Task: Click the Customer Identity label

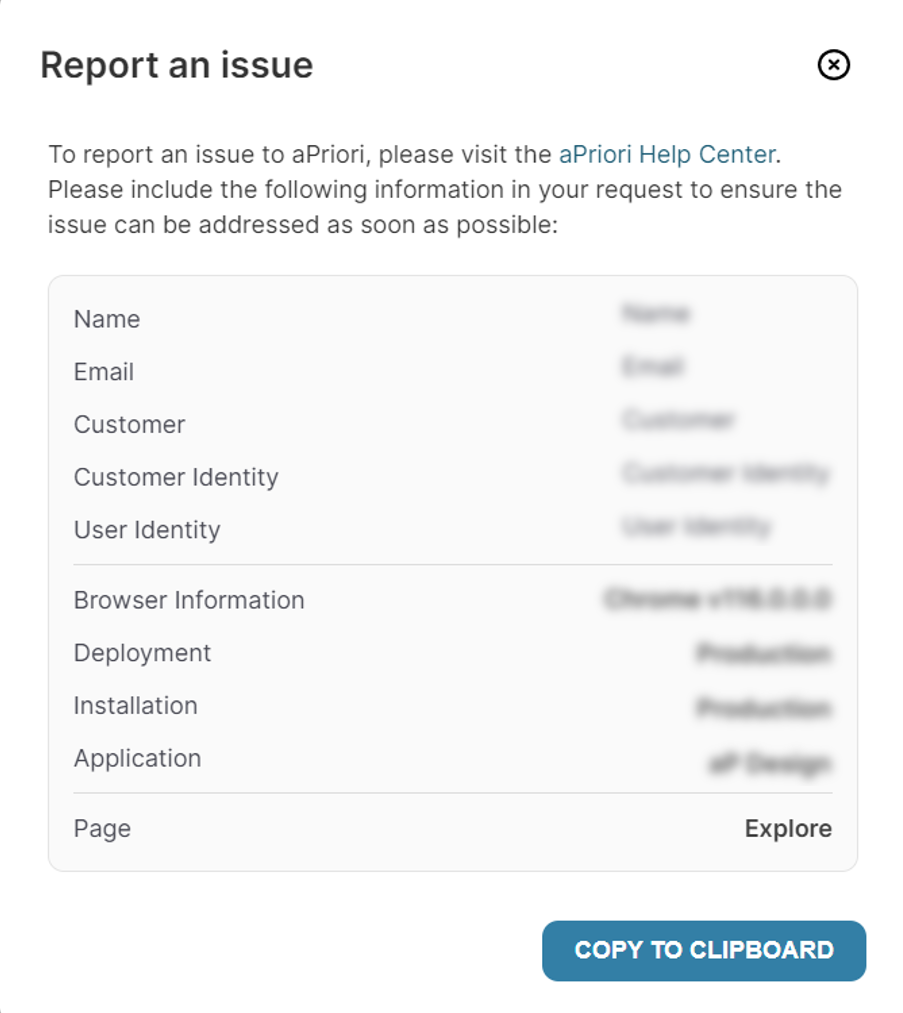Action: (176, 477)
